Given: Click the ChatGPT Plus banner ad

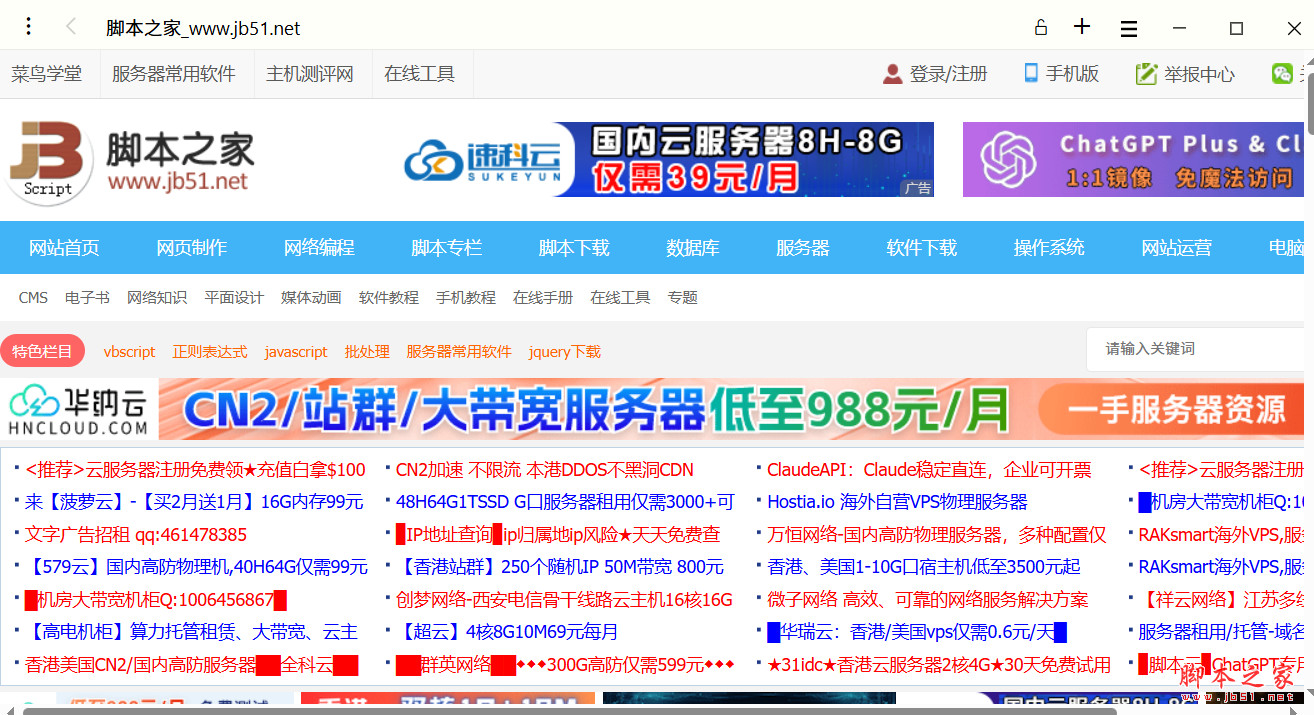Looking at the screenshot, I should pos(1133,159).
